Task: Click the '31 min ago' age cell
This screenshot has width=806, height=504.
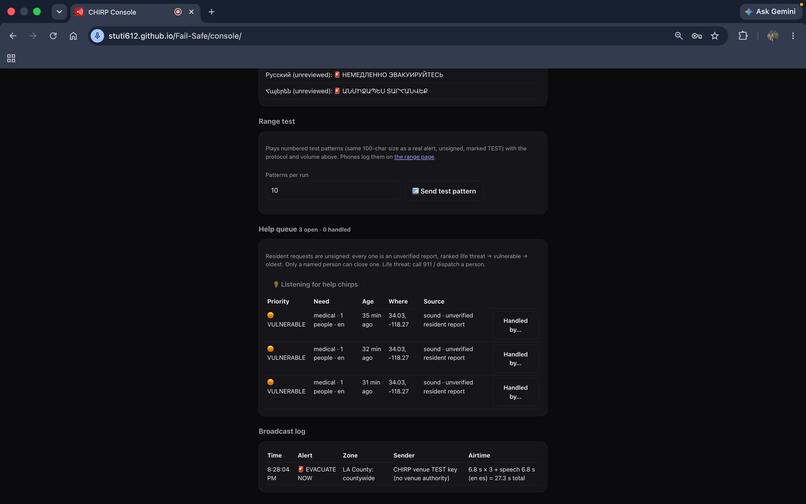Action: 371,387
